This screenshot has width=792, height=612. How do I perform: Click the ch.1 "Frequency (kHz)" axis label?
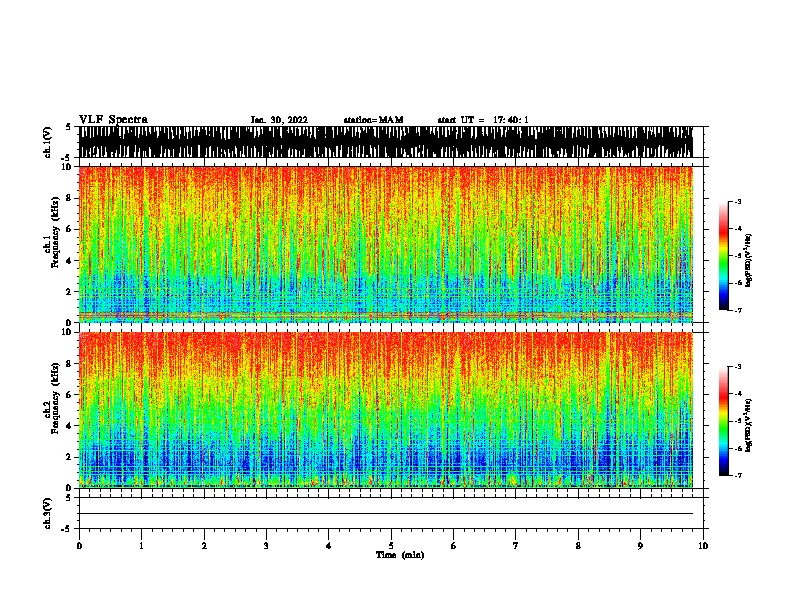(55, 233)
